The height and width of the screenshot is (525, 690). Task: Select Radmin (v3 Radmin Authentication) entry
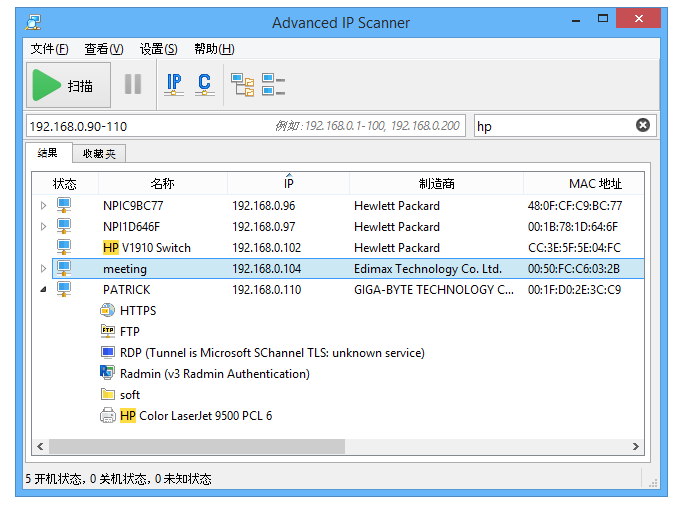[x=215, y=374]
